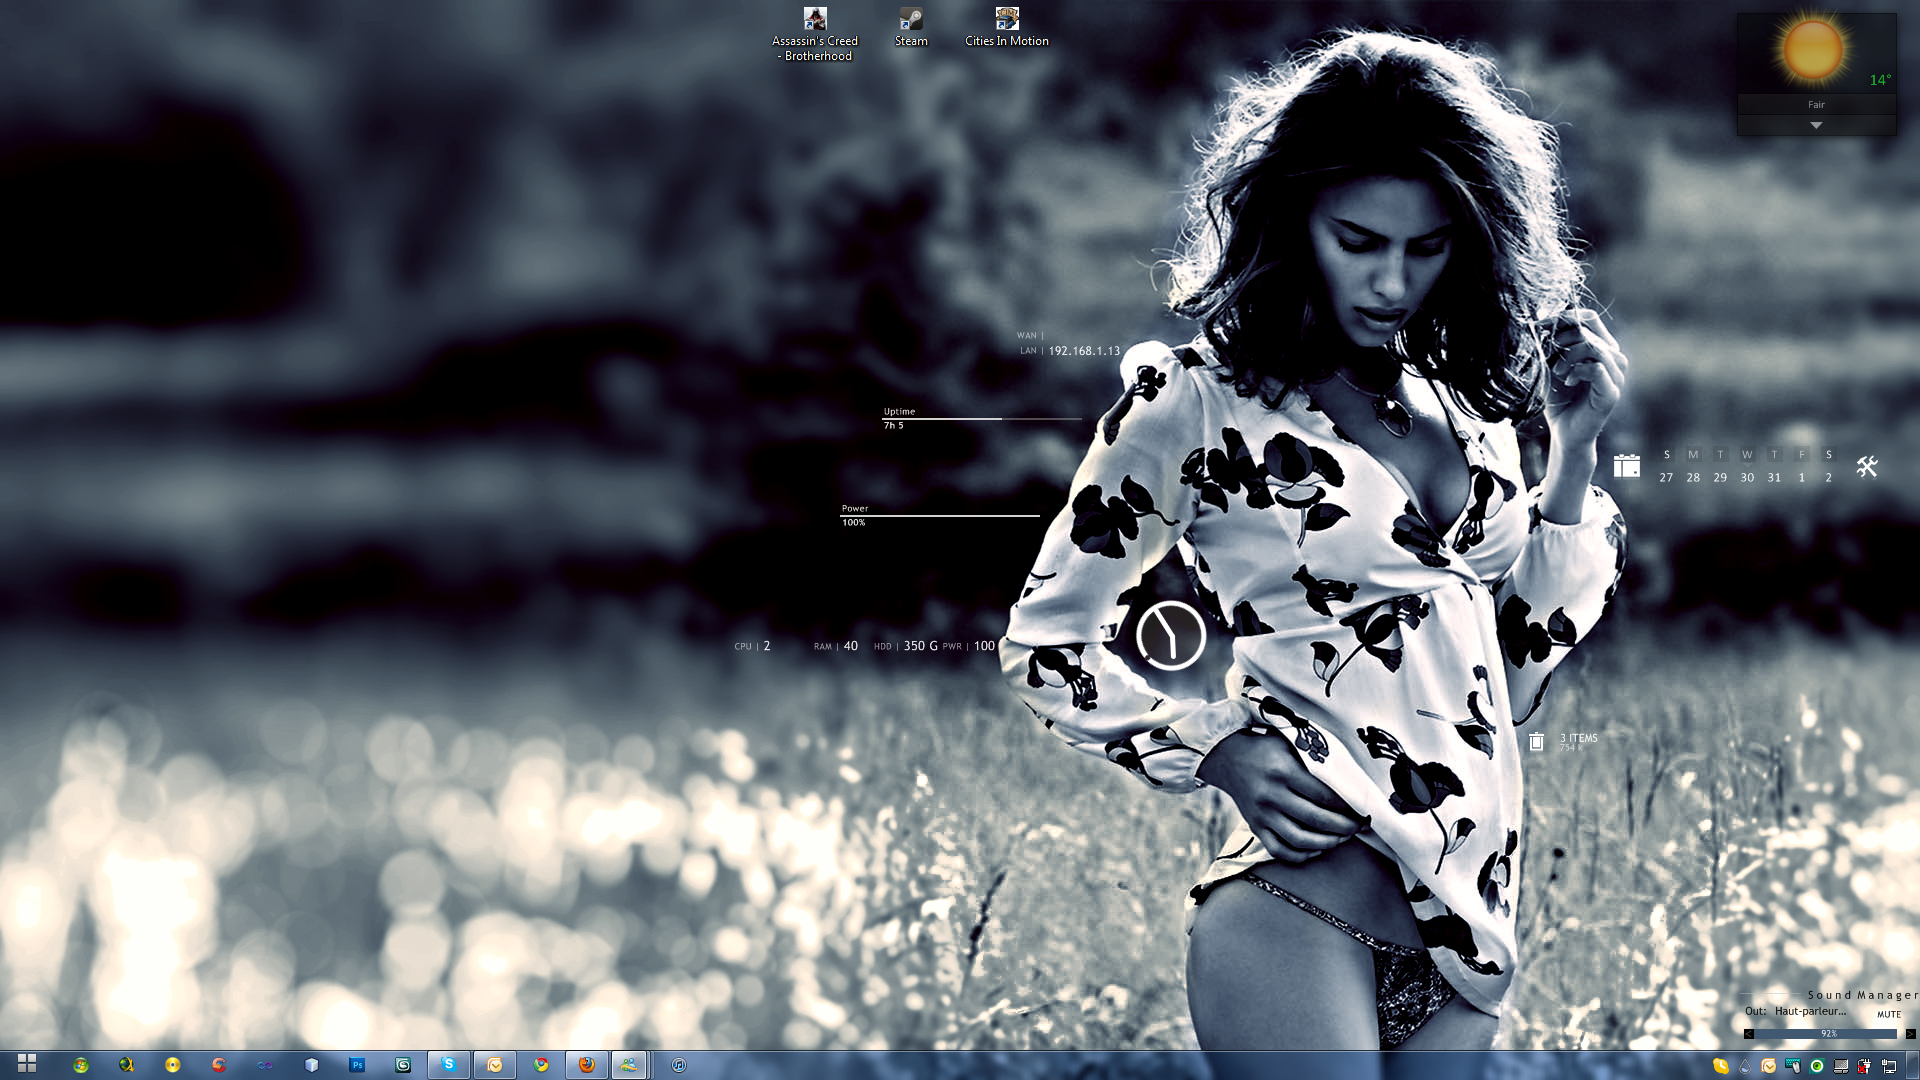Open Cities In Motion desktop shortcut

coord(1007,28)
